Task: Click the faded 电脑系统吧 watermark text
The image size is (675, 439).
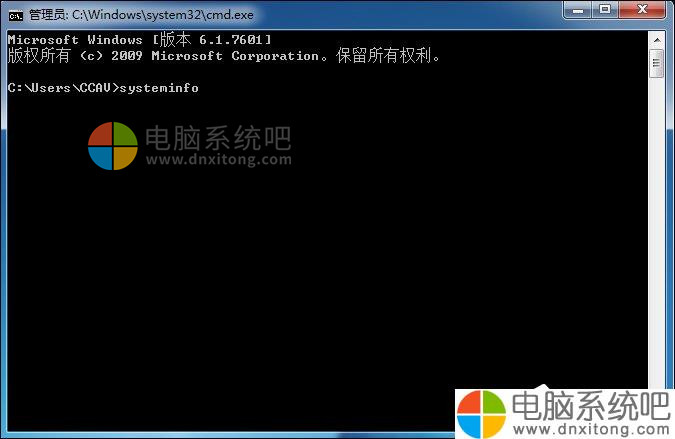Action: coord(218,138)
